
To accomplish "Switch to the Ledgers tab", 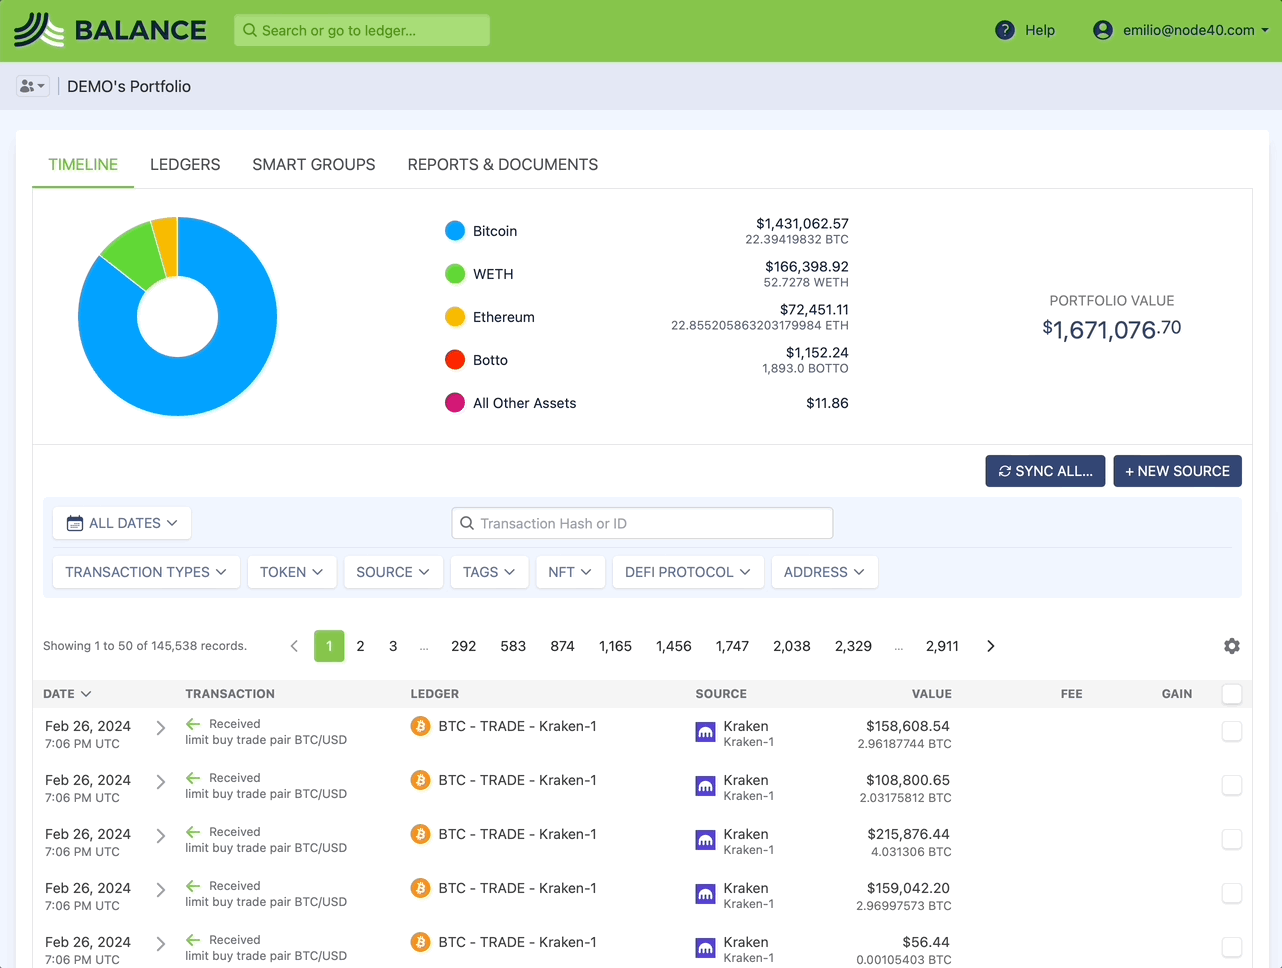I will tap(185, 165).
